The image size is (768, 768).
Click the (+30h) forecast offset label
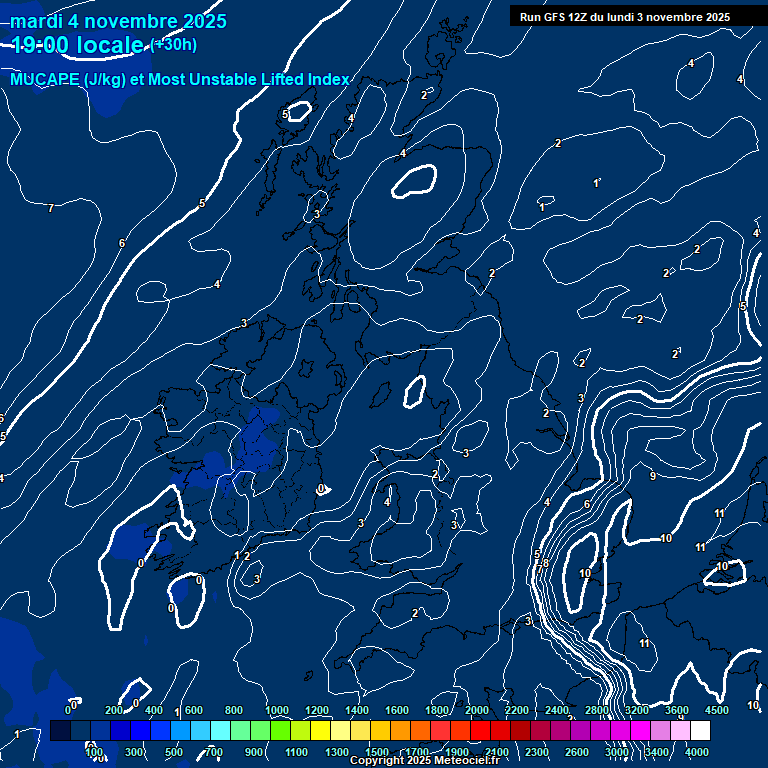pos(173,45)
